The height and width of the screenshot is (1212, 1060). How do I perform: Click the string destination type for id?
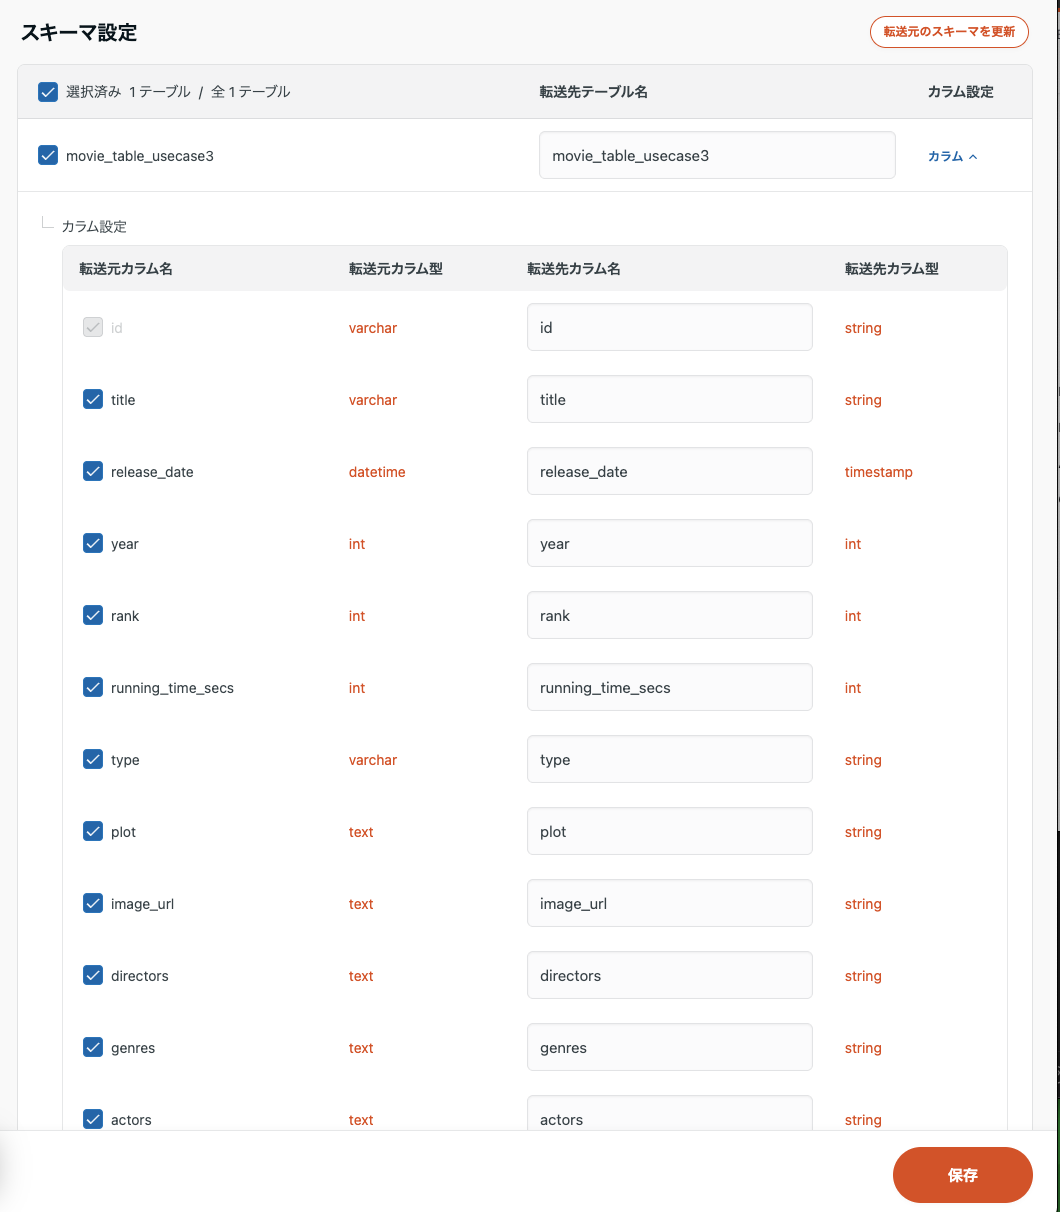[863, 328]
